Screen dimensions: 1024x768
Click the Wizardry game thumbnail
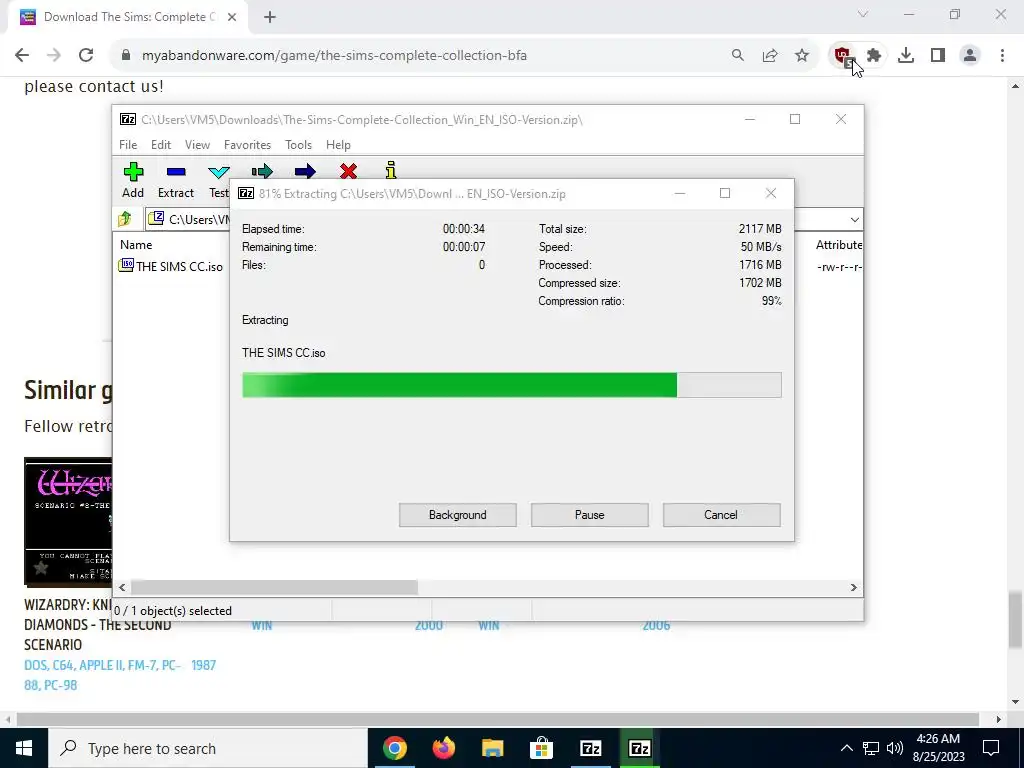click(68, 521)
